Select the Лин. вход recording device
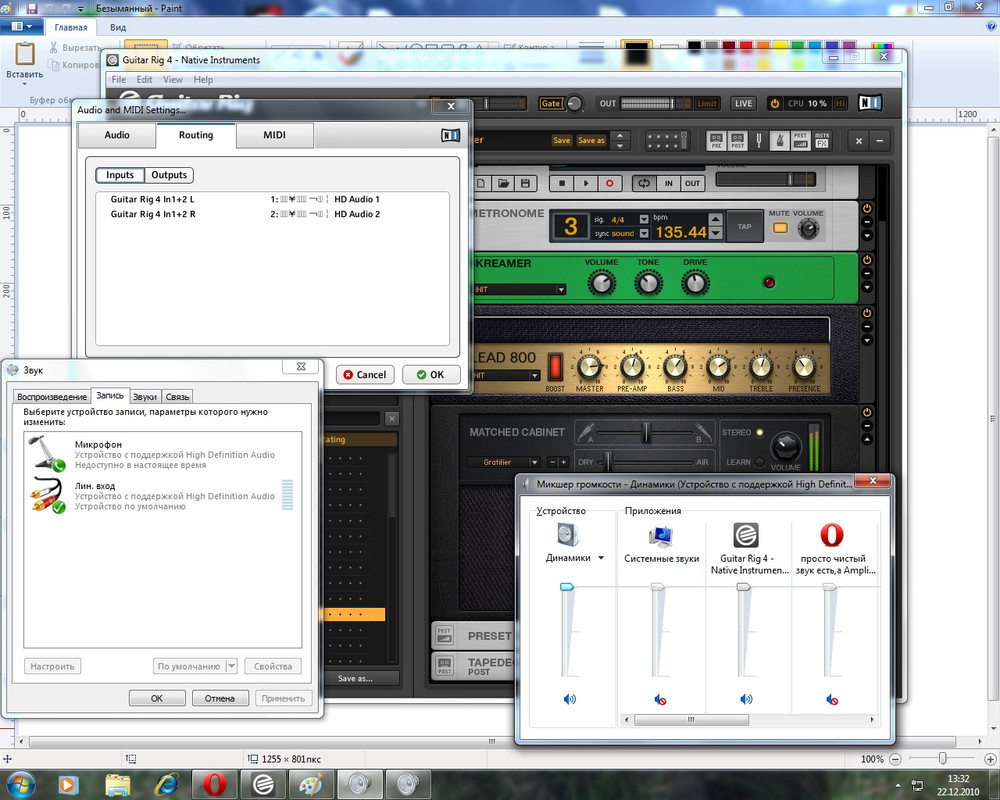Image resolution: width=1000 pixels, height=800 pixels. [x=161, y=496]
